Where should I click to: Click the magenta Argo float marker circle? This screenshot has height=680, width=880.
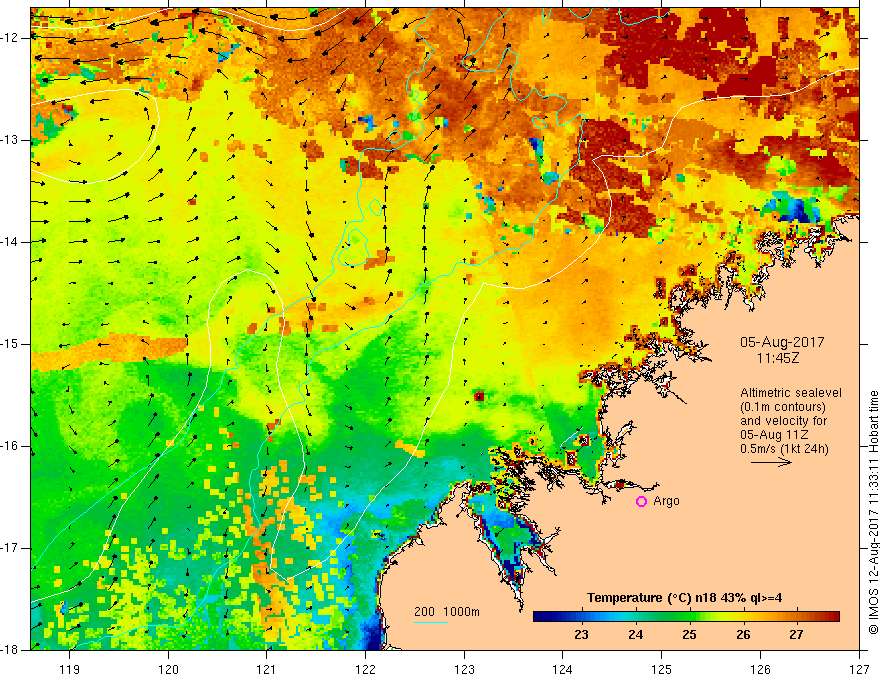[x=641, y=502]
